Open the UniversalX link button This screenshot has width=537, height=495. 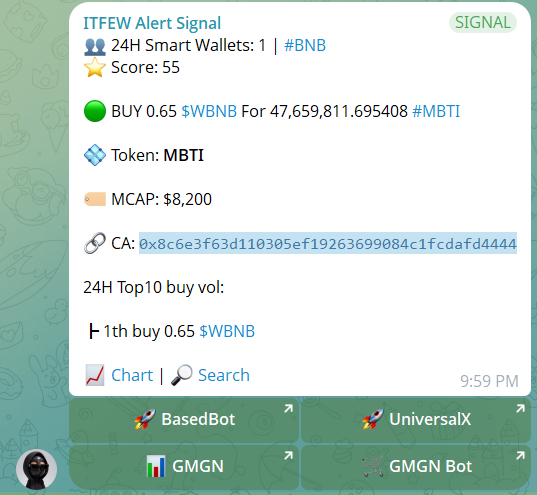[x=416, y=420]
